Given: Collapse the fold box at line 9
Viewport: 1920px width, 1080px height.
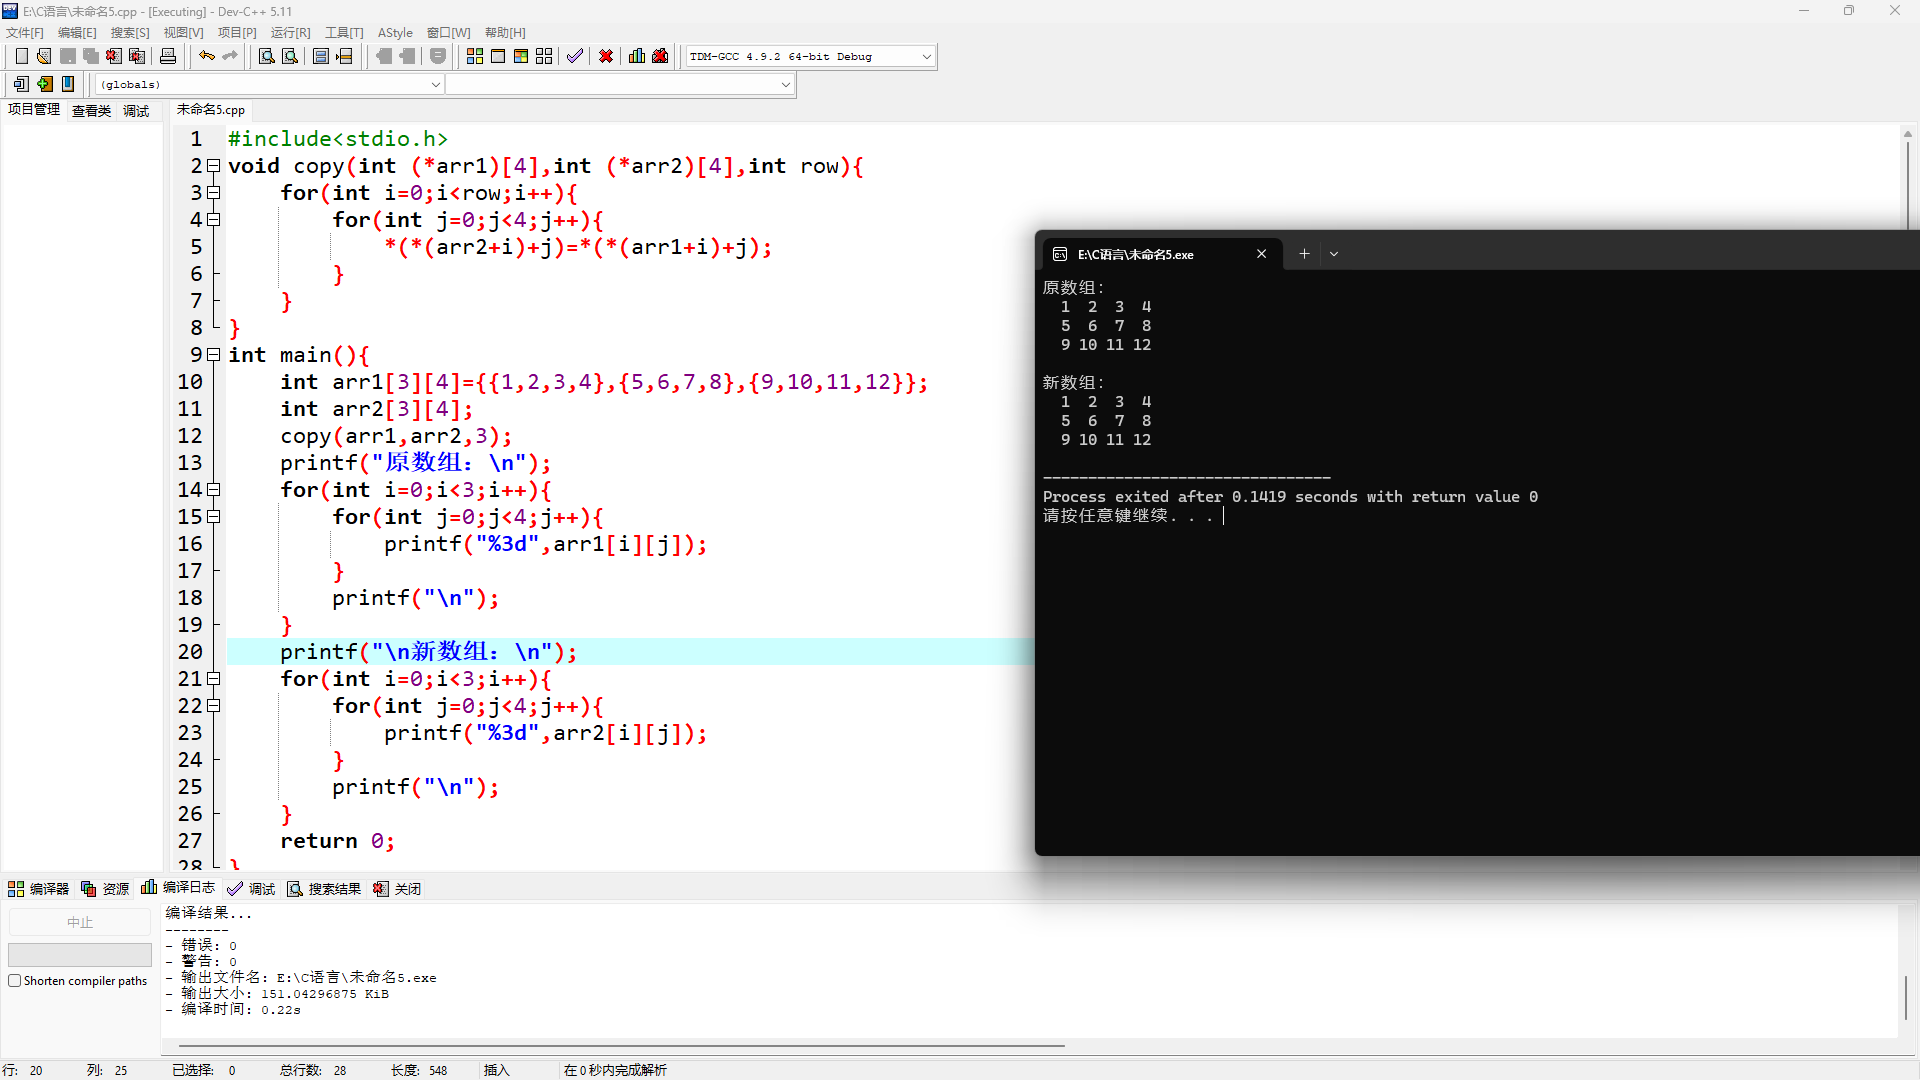Looking at the screenshot, I should click(x=213, y=355).
